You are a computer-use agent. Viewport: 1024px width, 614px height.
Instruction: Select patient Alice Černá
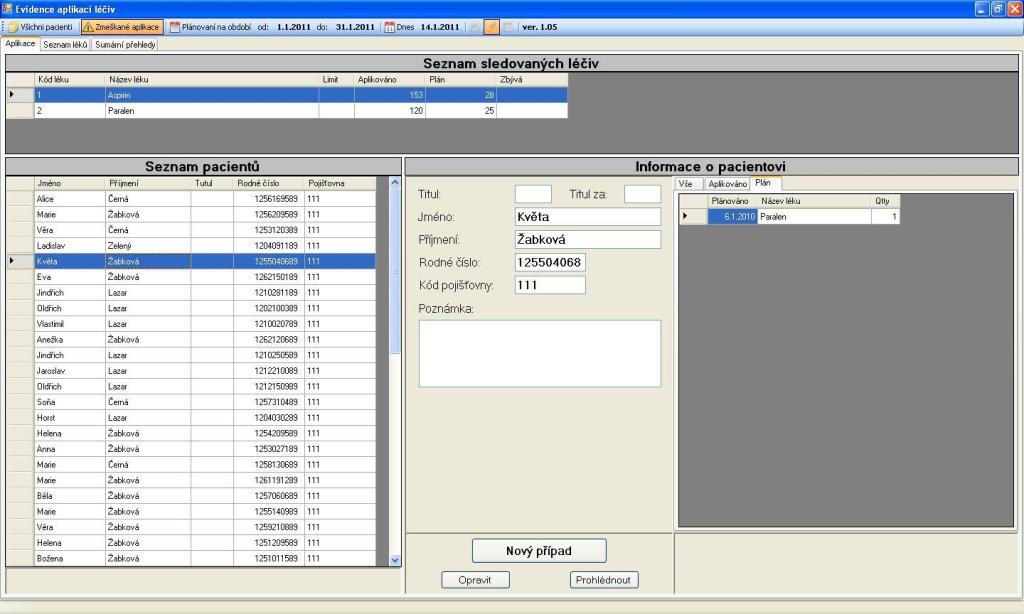pyautogui.click(x=191, y=199)
